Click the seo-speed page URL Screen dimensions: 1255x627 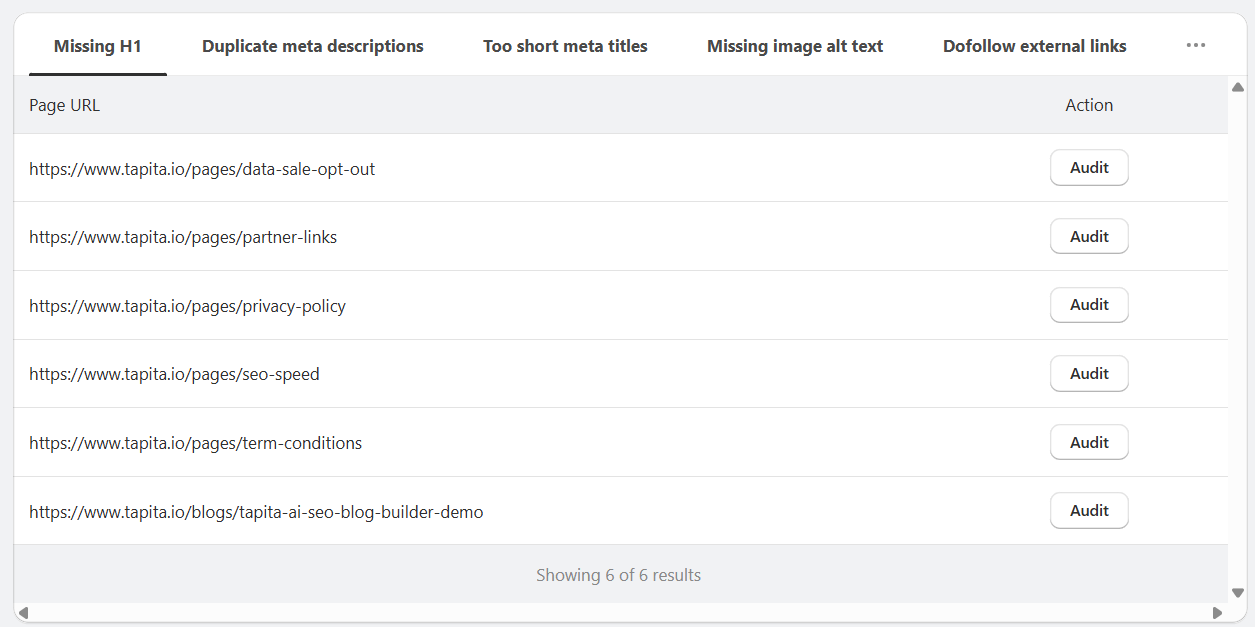pyautogui.click(x=174, y=373)
